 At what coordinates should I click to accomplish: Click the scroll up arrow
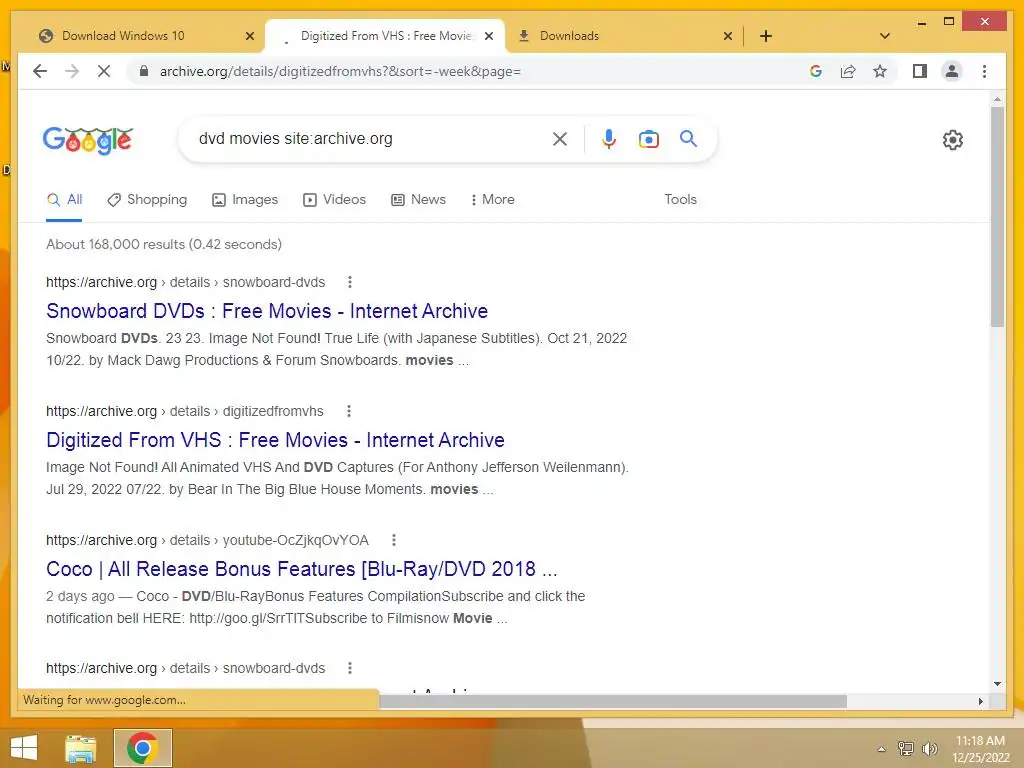997,99
